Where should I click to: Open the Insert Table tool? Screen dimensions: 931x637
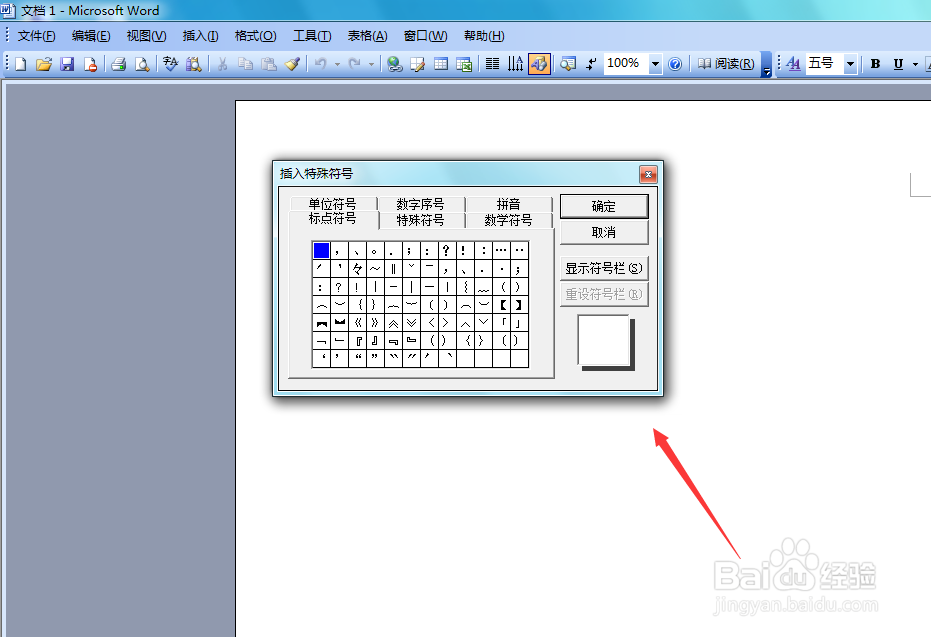pyautogui.click(x=441, y=63)
